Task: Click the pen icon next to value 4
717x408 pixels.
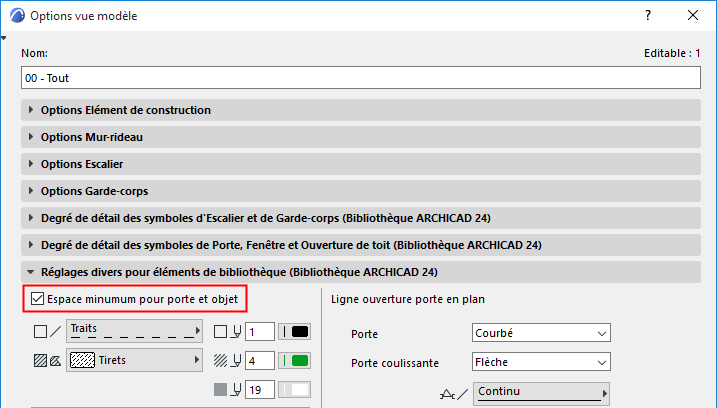Action: [x=236, y=361]
